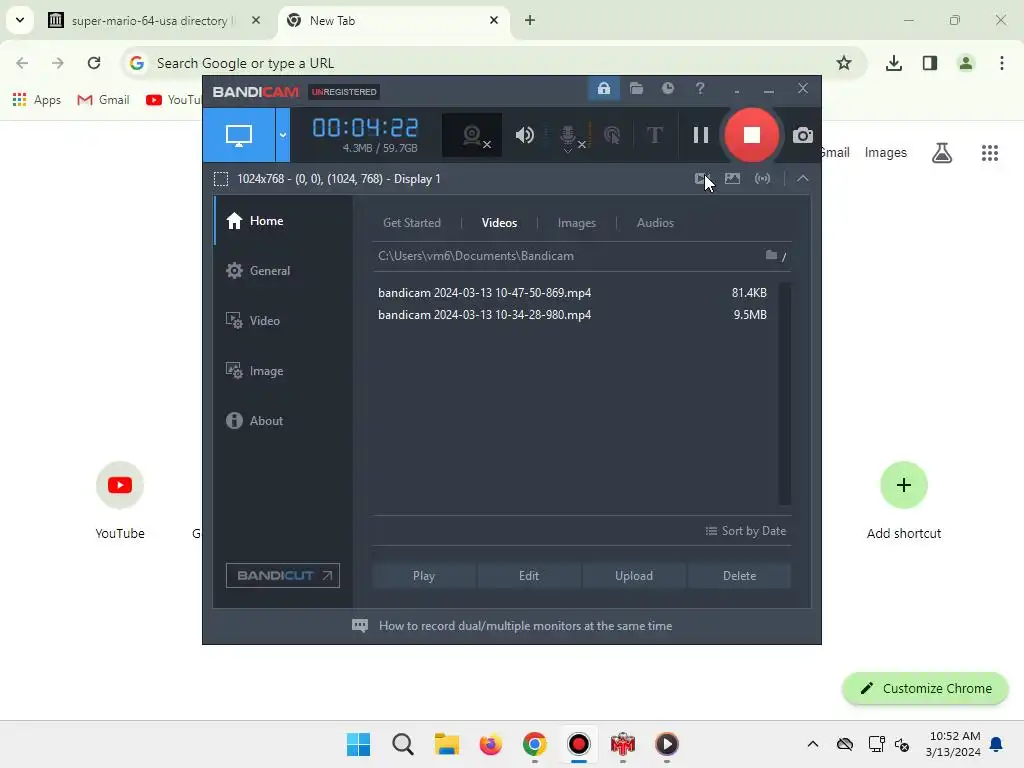The height and width of the screenshot is (768, 1024).
Task: Click Customize Chrome button
Action: 925,688
